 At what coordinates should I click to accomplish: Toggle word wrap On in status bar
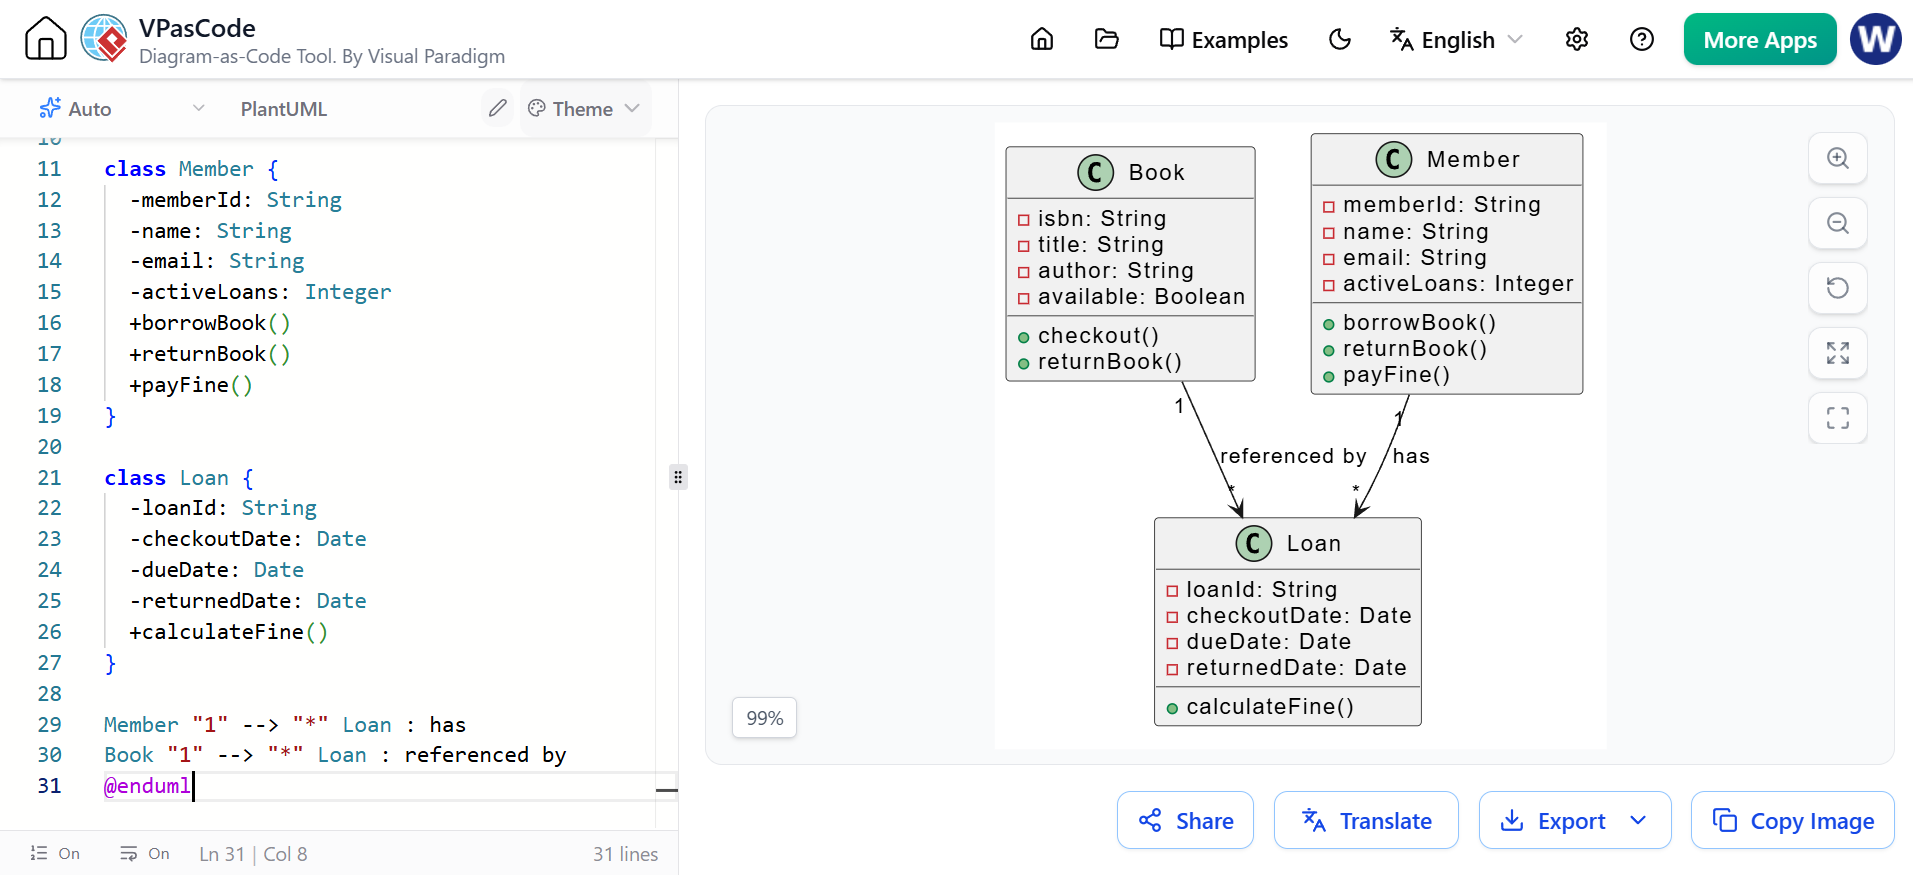145,853
